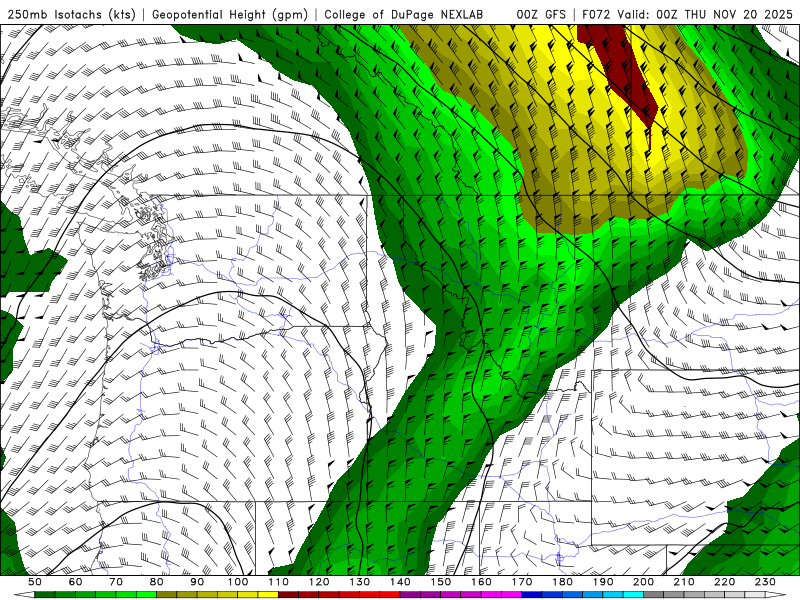Click the colorbar label "130"
This screenshot has width=800, height=600.
click(x=360, y=582)
